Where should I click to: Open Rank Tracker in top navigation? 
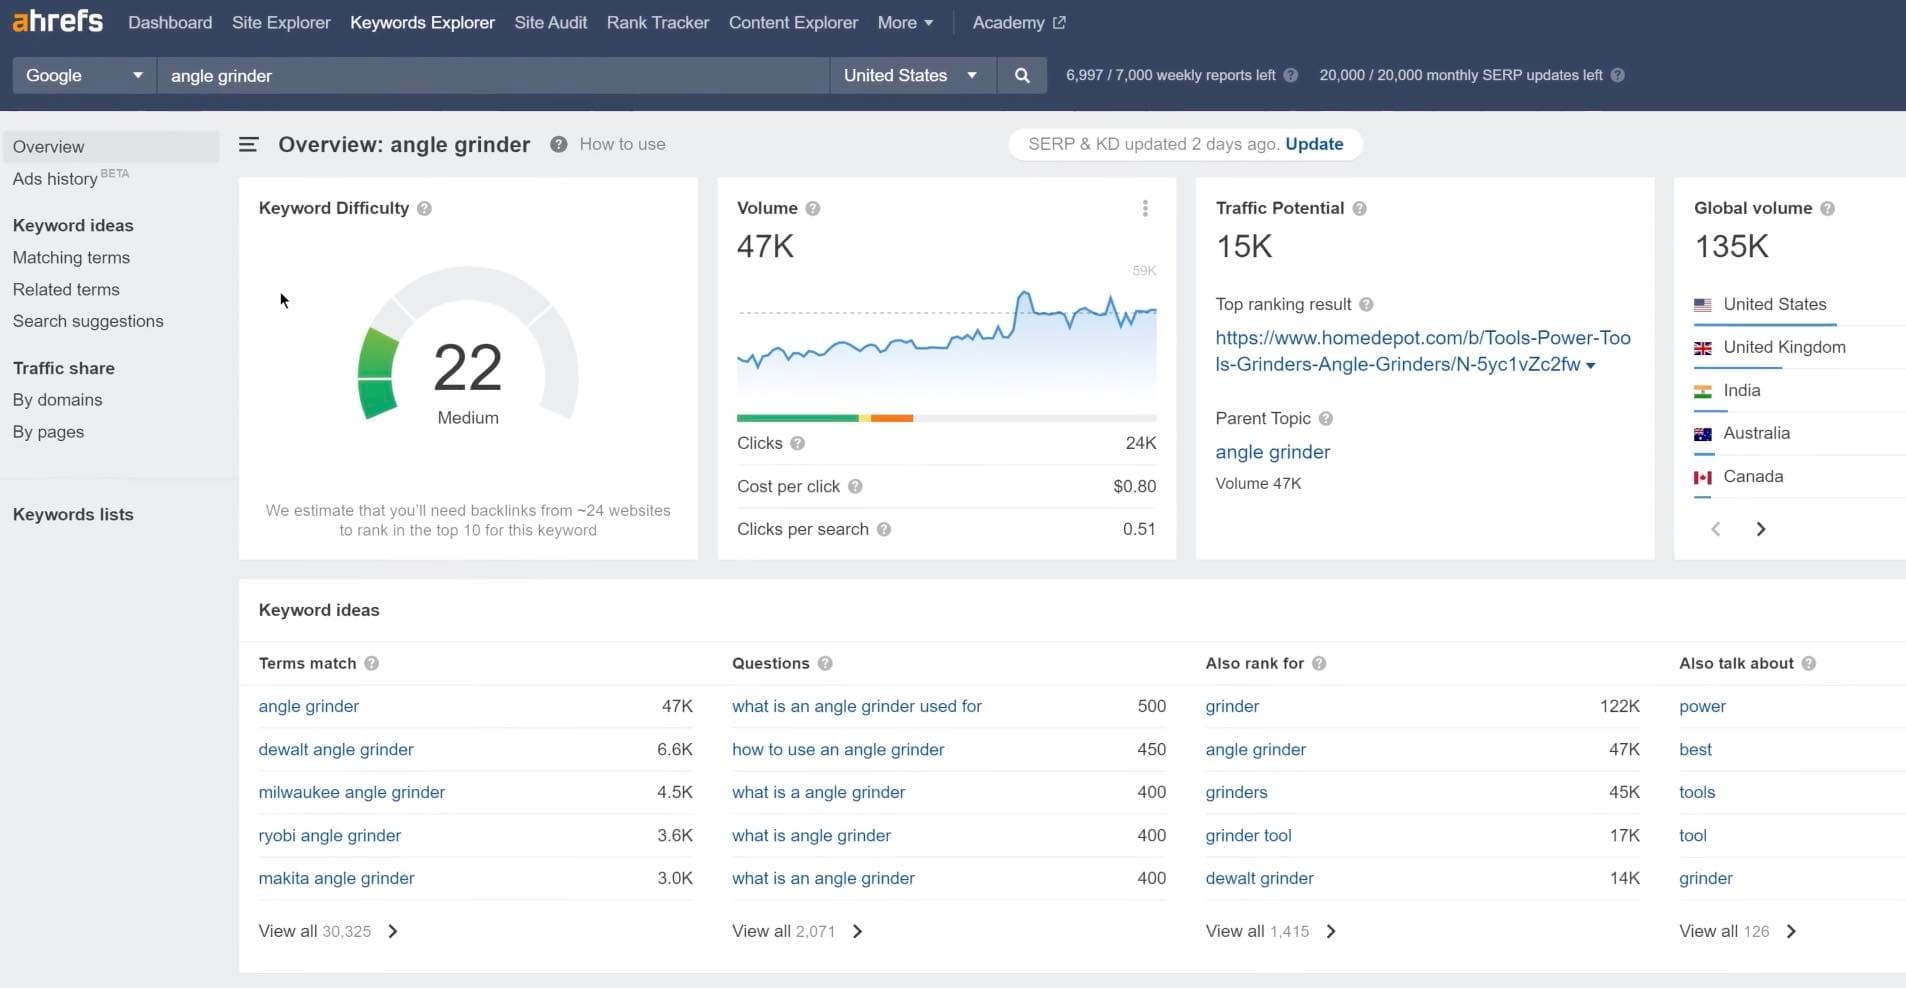657,22
